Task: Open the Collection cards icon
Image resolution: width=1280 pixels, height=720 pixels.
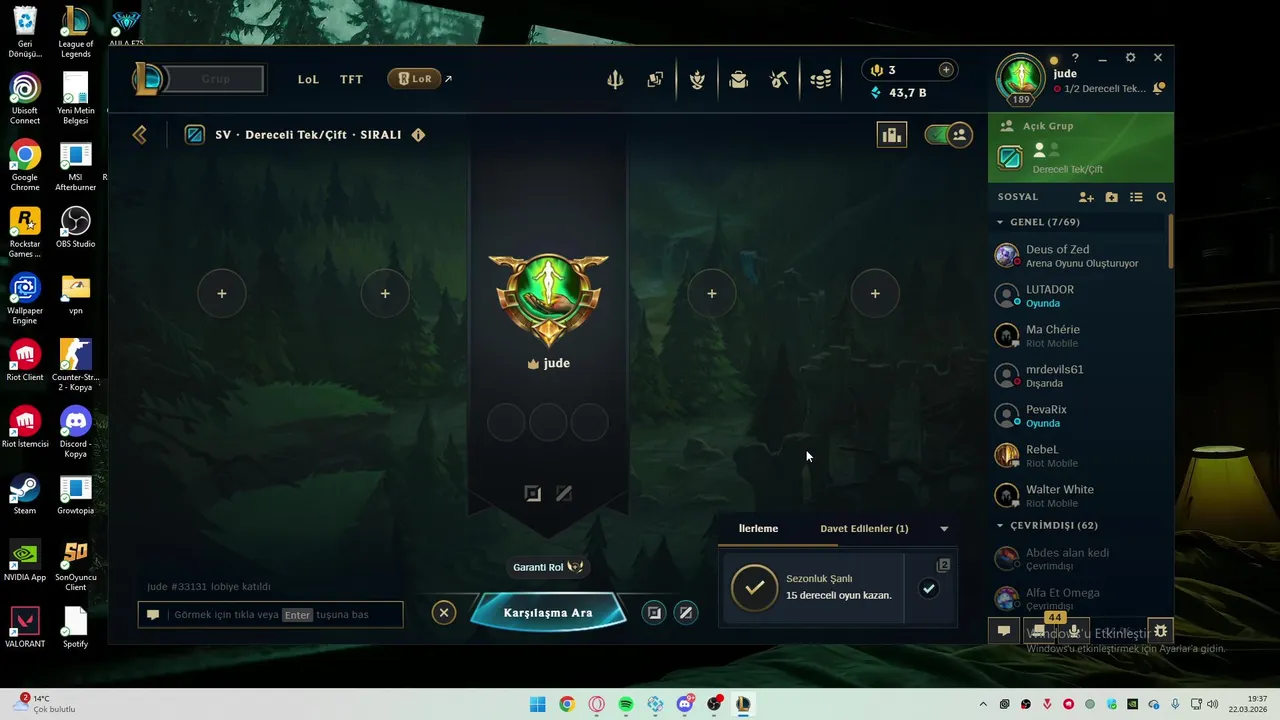Action: 655,79
